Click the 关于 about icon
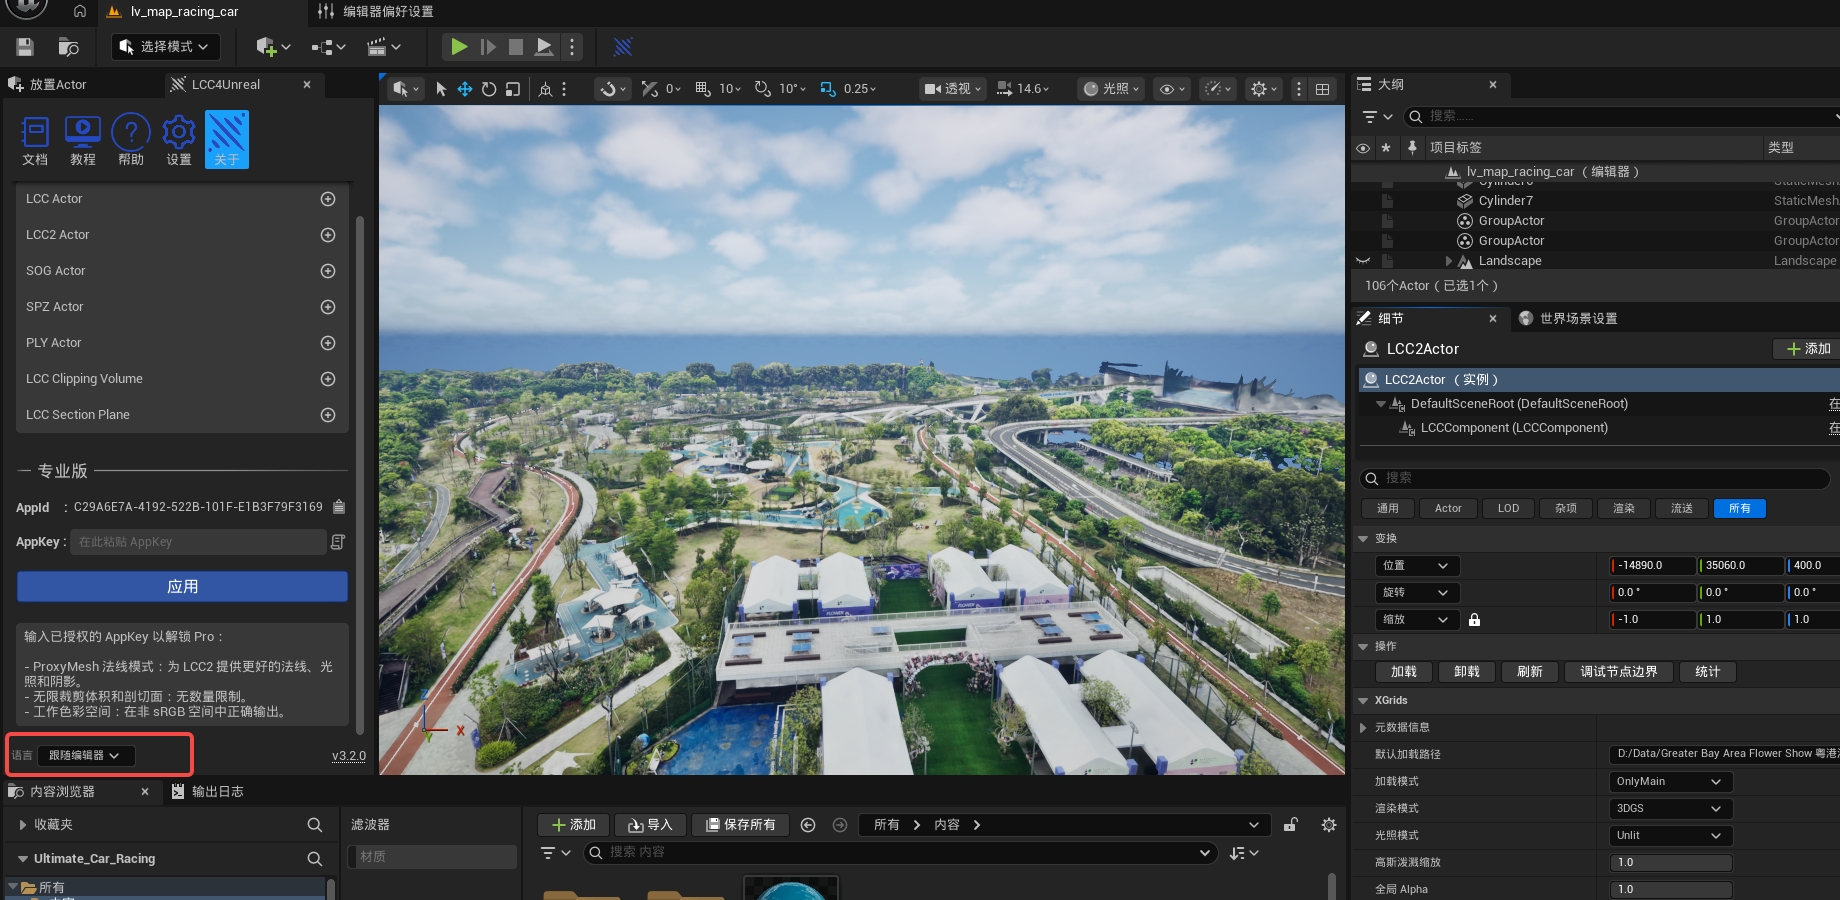The image size is (1840, 900). (227, 140)
